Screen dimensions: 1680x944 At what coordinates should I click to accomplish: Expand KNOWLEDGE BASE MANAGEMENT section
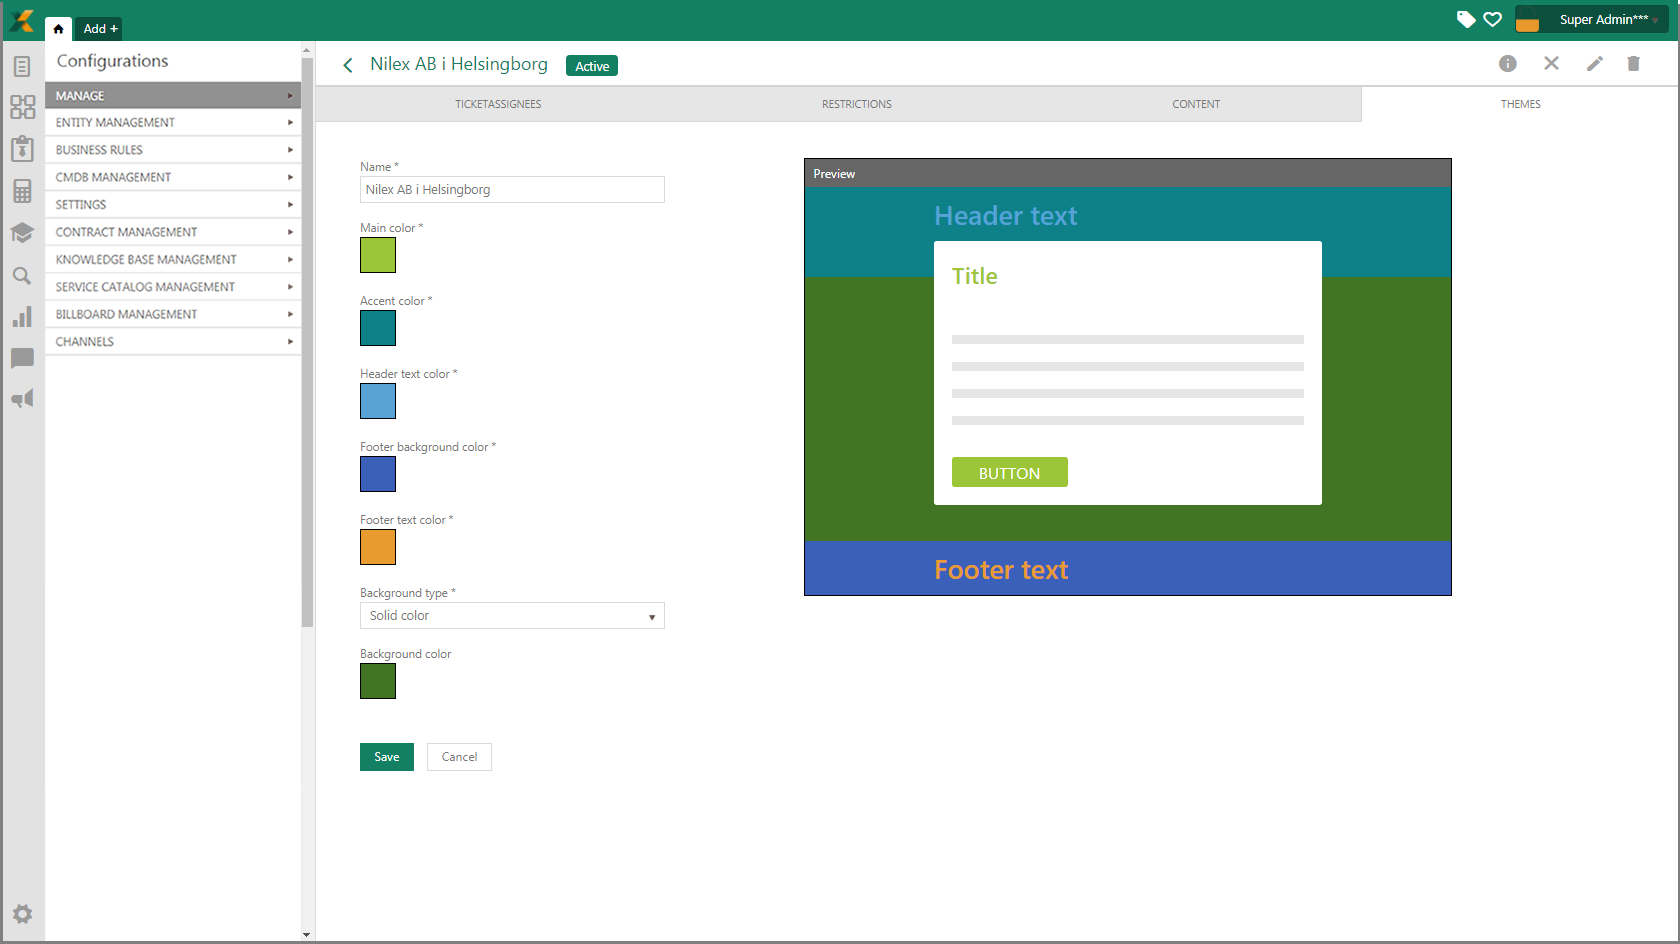[173, 259]
